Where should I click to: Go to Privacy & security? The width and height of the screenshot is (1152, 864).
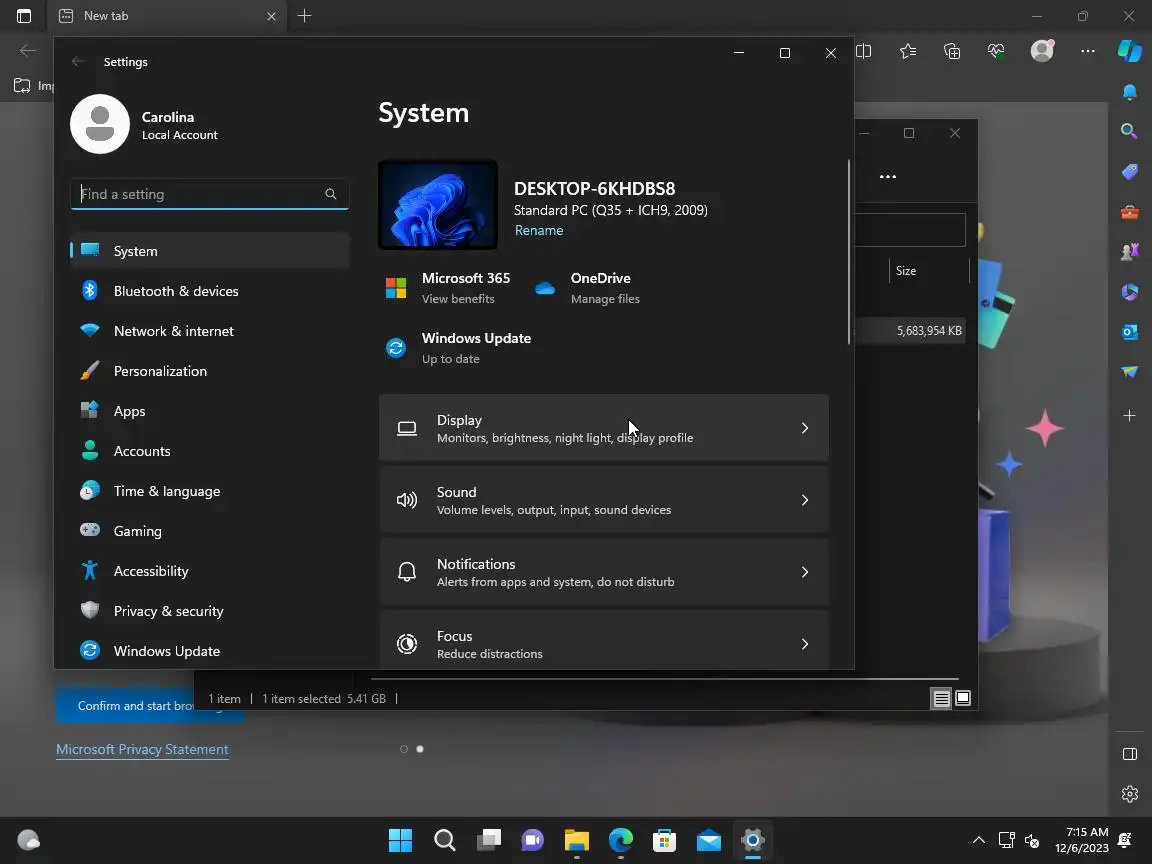coord(209,611)
